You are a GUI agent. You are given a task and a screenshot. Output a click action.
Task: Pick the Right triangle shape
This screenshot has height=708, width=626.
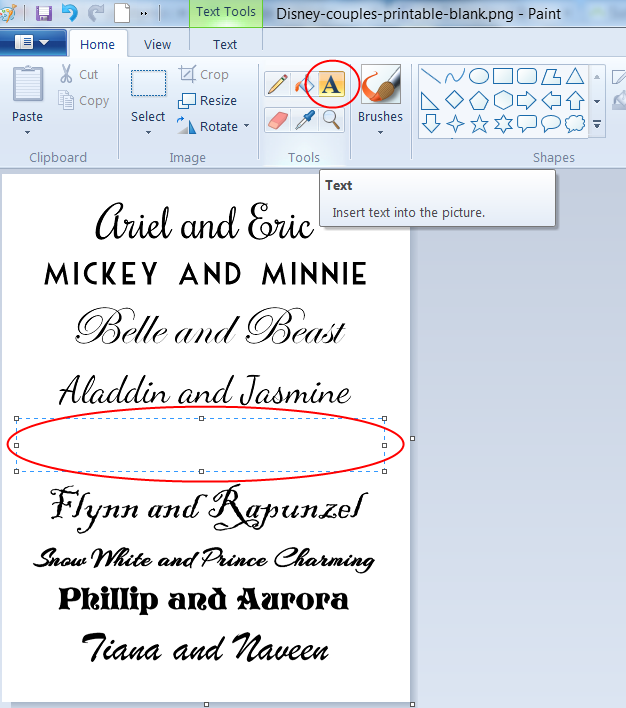point(429,101)
